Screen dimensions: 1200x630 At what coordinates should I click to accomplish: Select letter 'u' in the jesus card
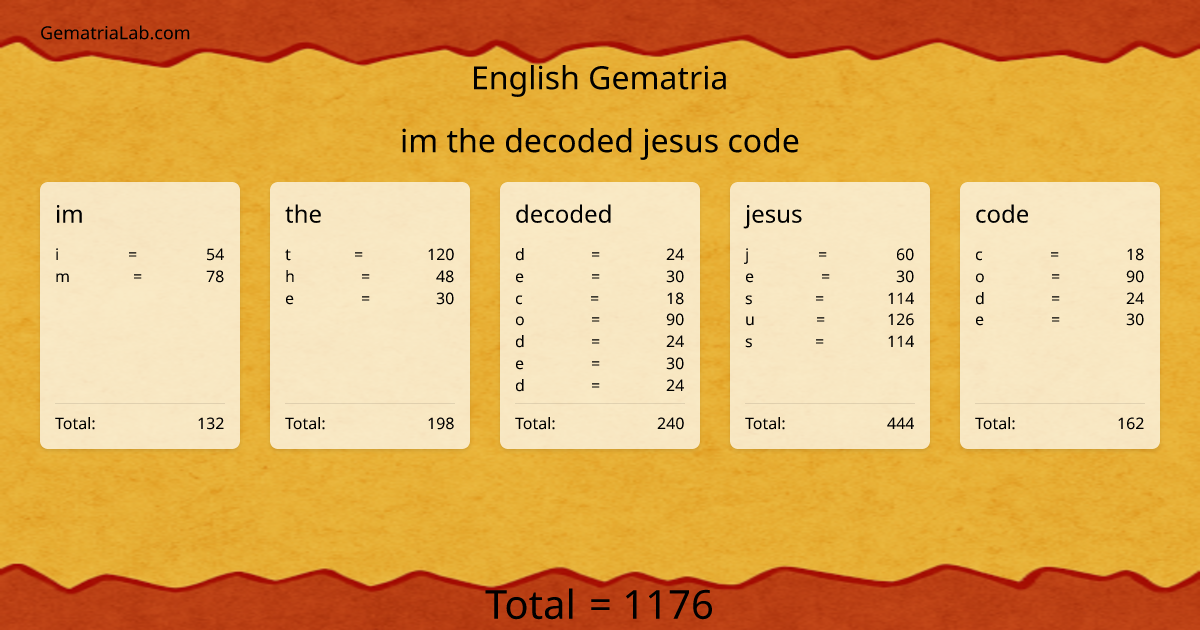coord(750,320)
